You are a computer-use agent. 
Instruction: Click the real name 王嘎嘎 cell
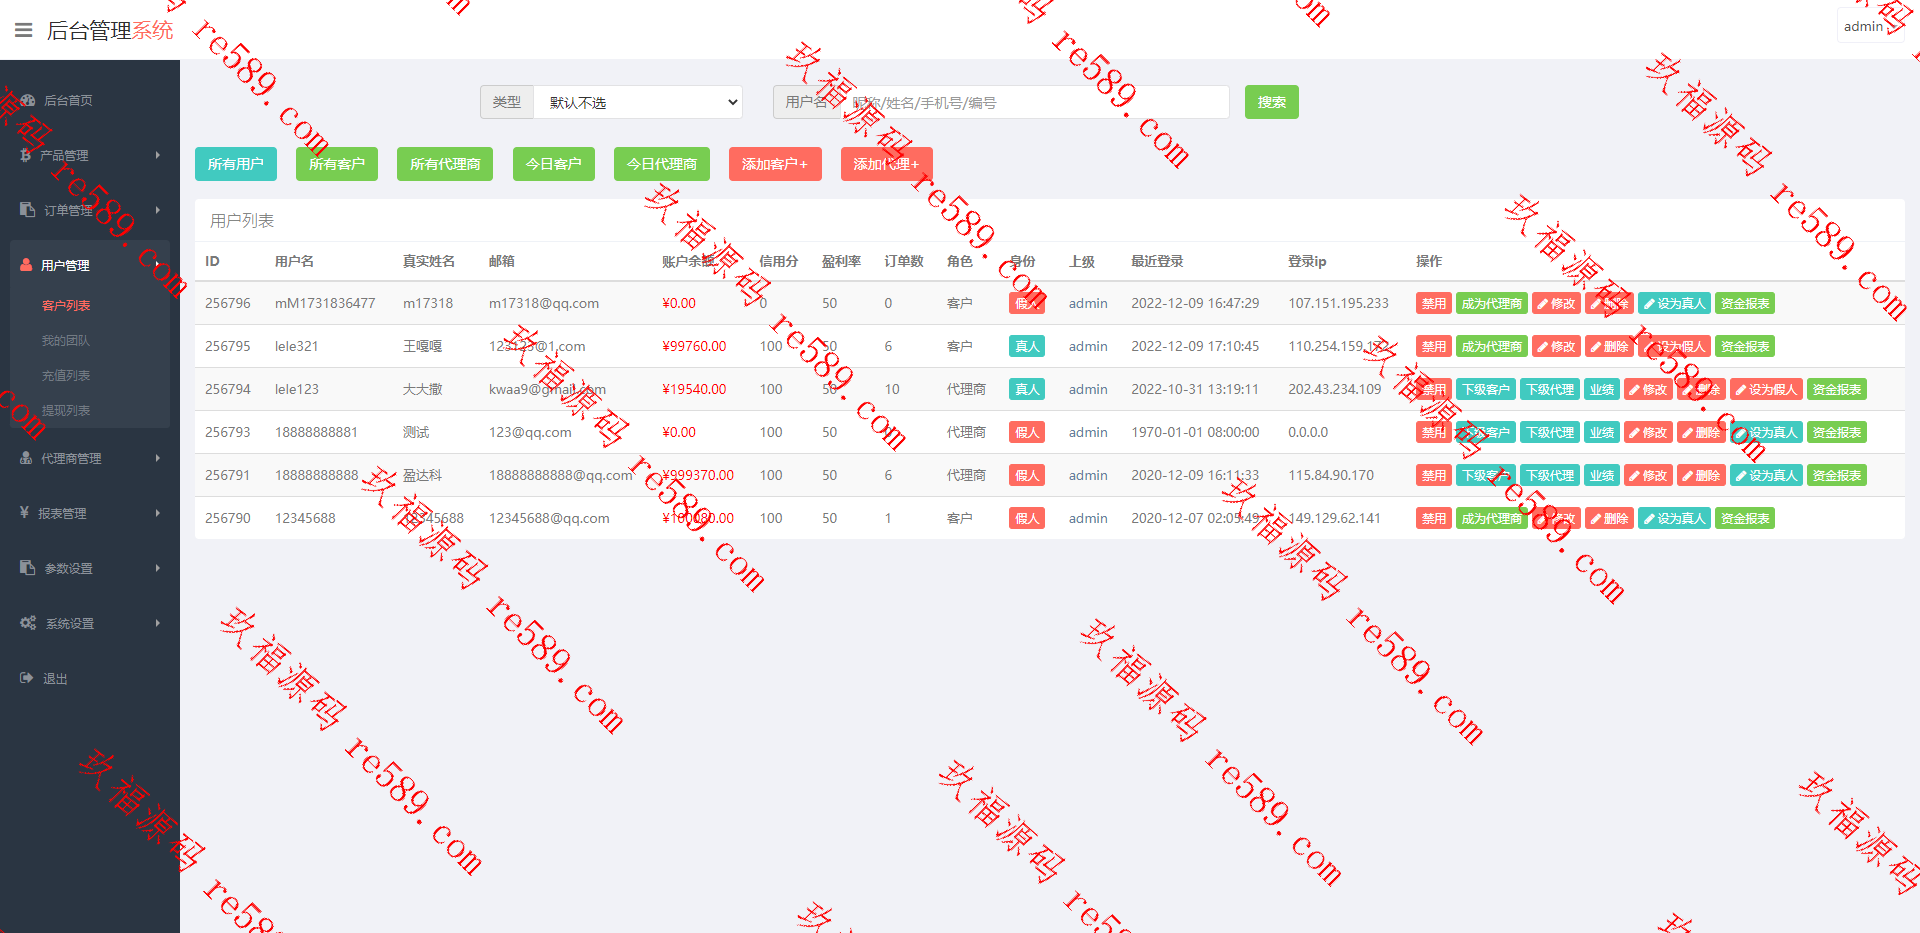(x=422, y=347)
